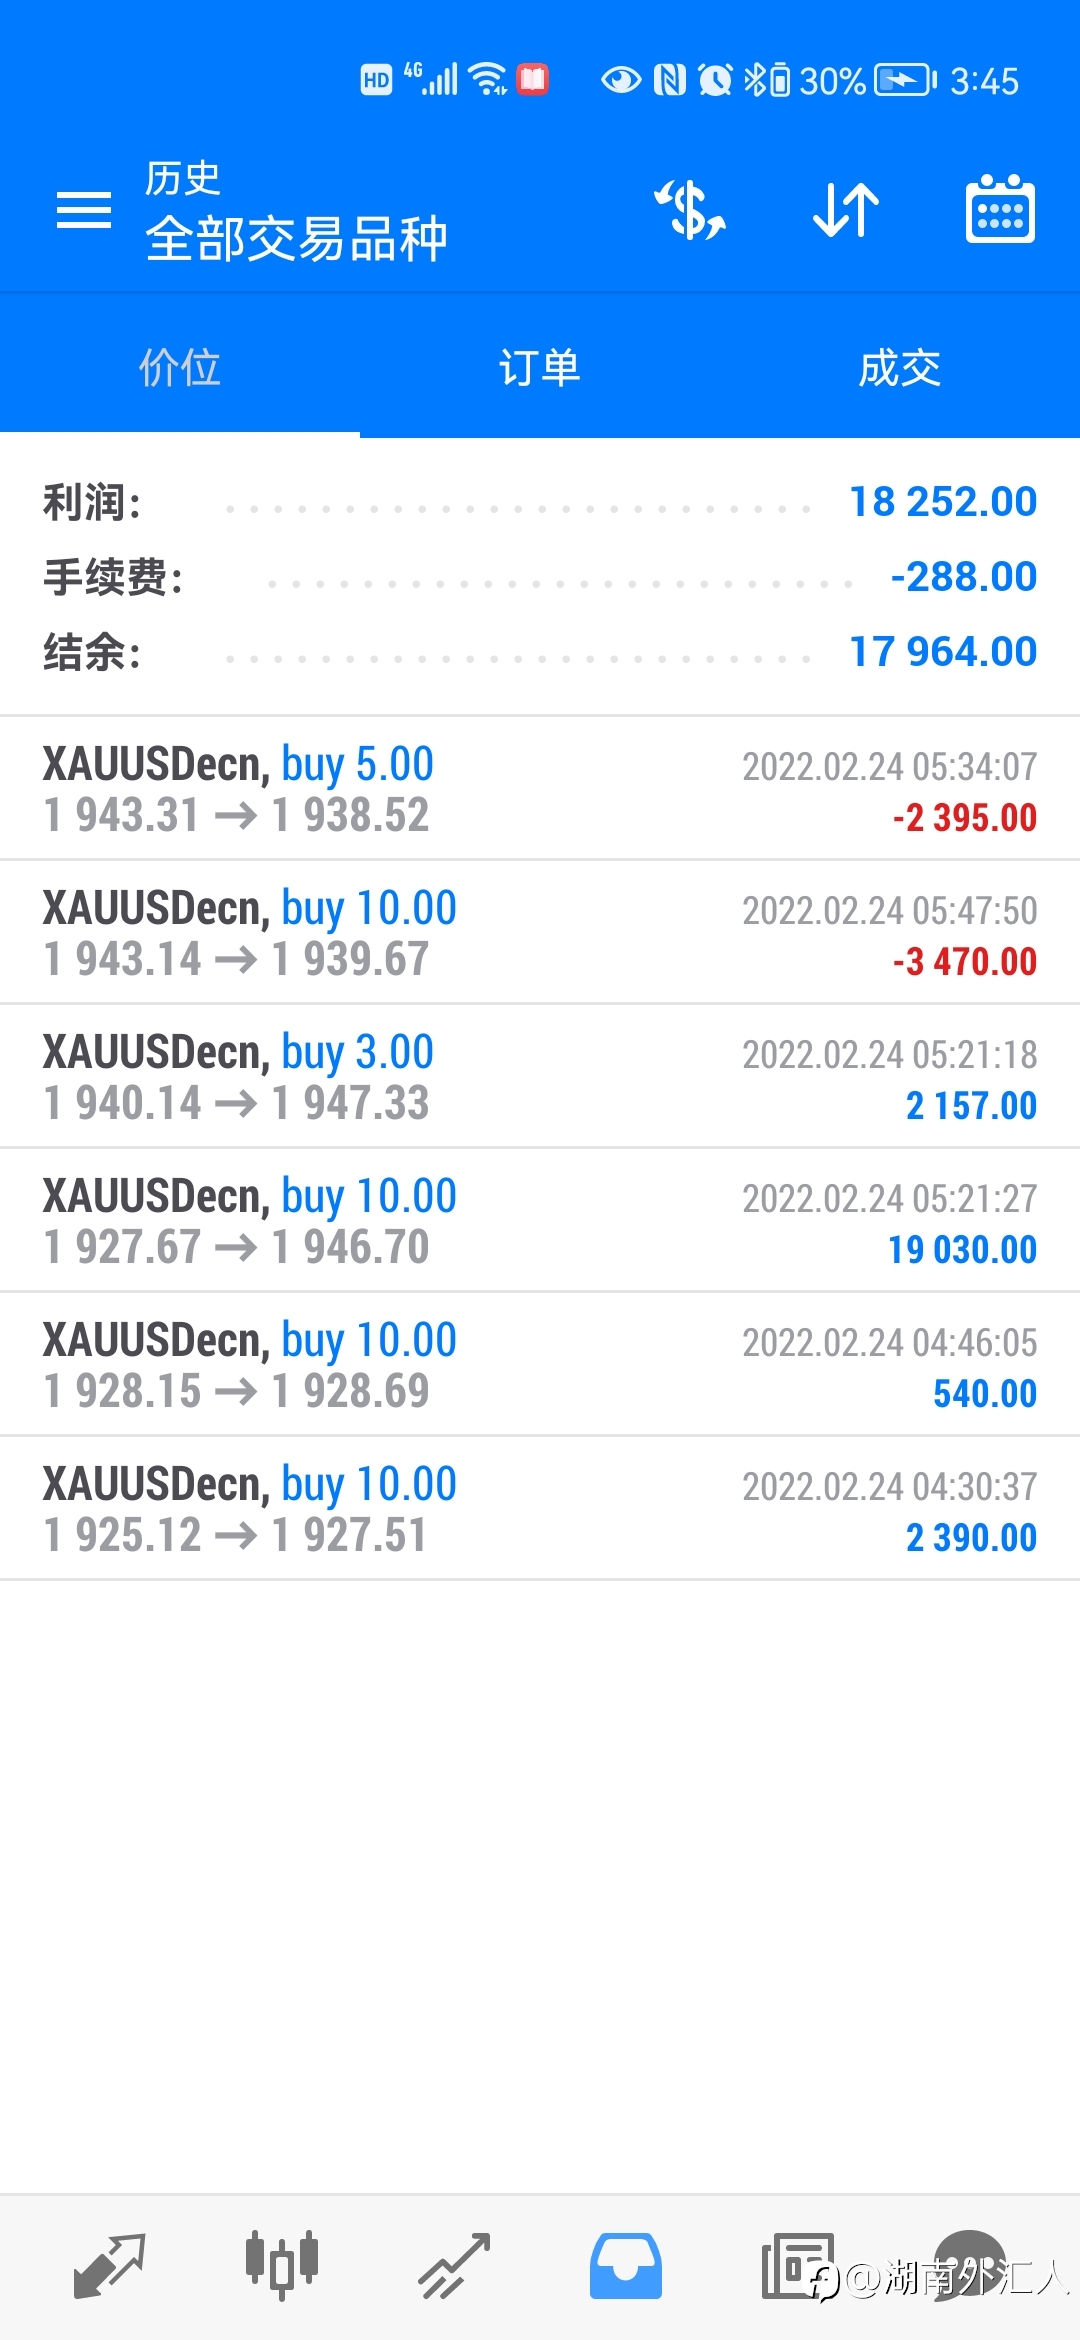Open the trade trend line icon
This screenshot has height=2340, width=1080.
point(454,2266)
